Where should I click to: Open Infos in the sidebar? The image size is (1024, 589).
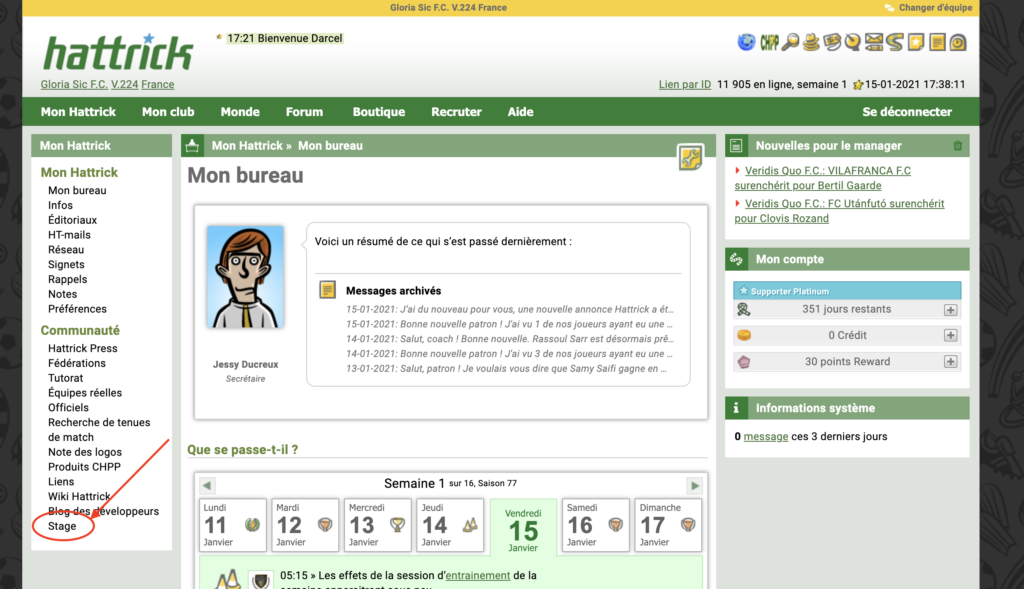point(60,205)
